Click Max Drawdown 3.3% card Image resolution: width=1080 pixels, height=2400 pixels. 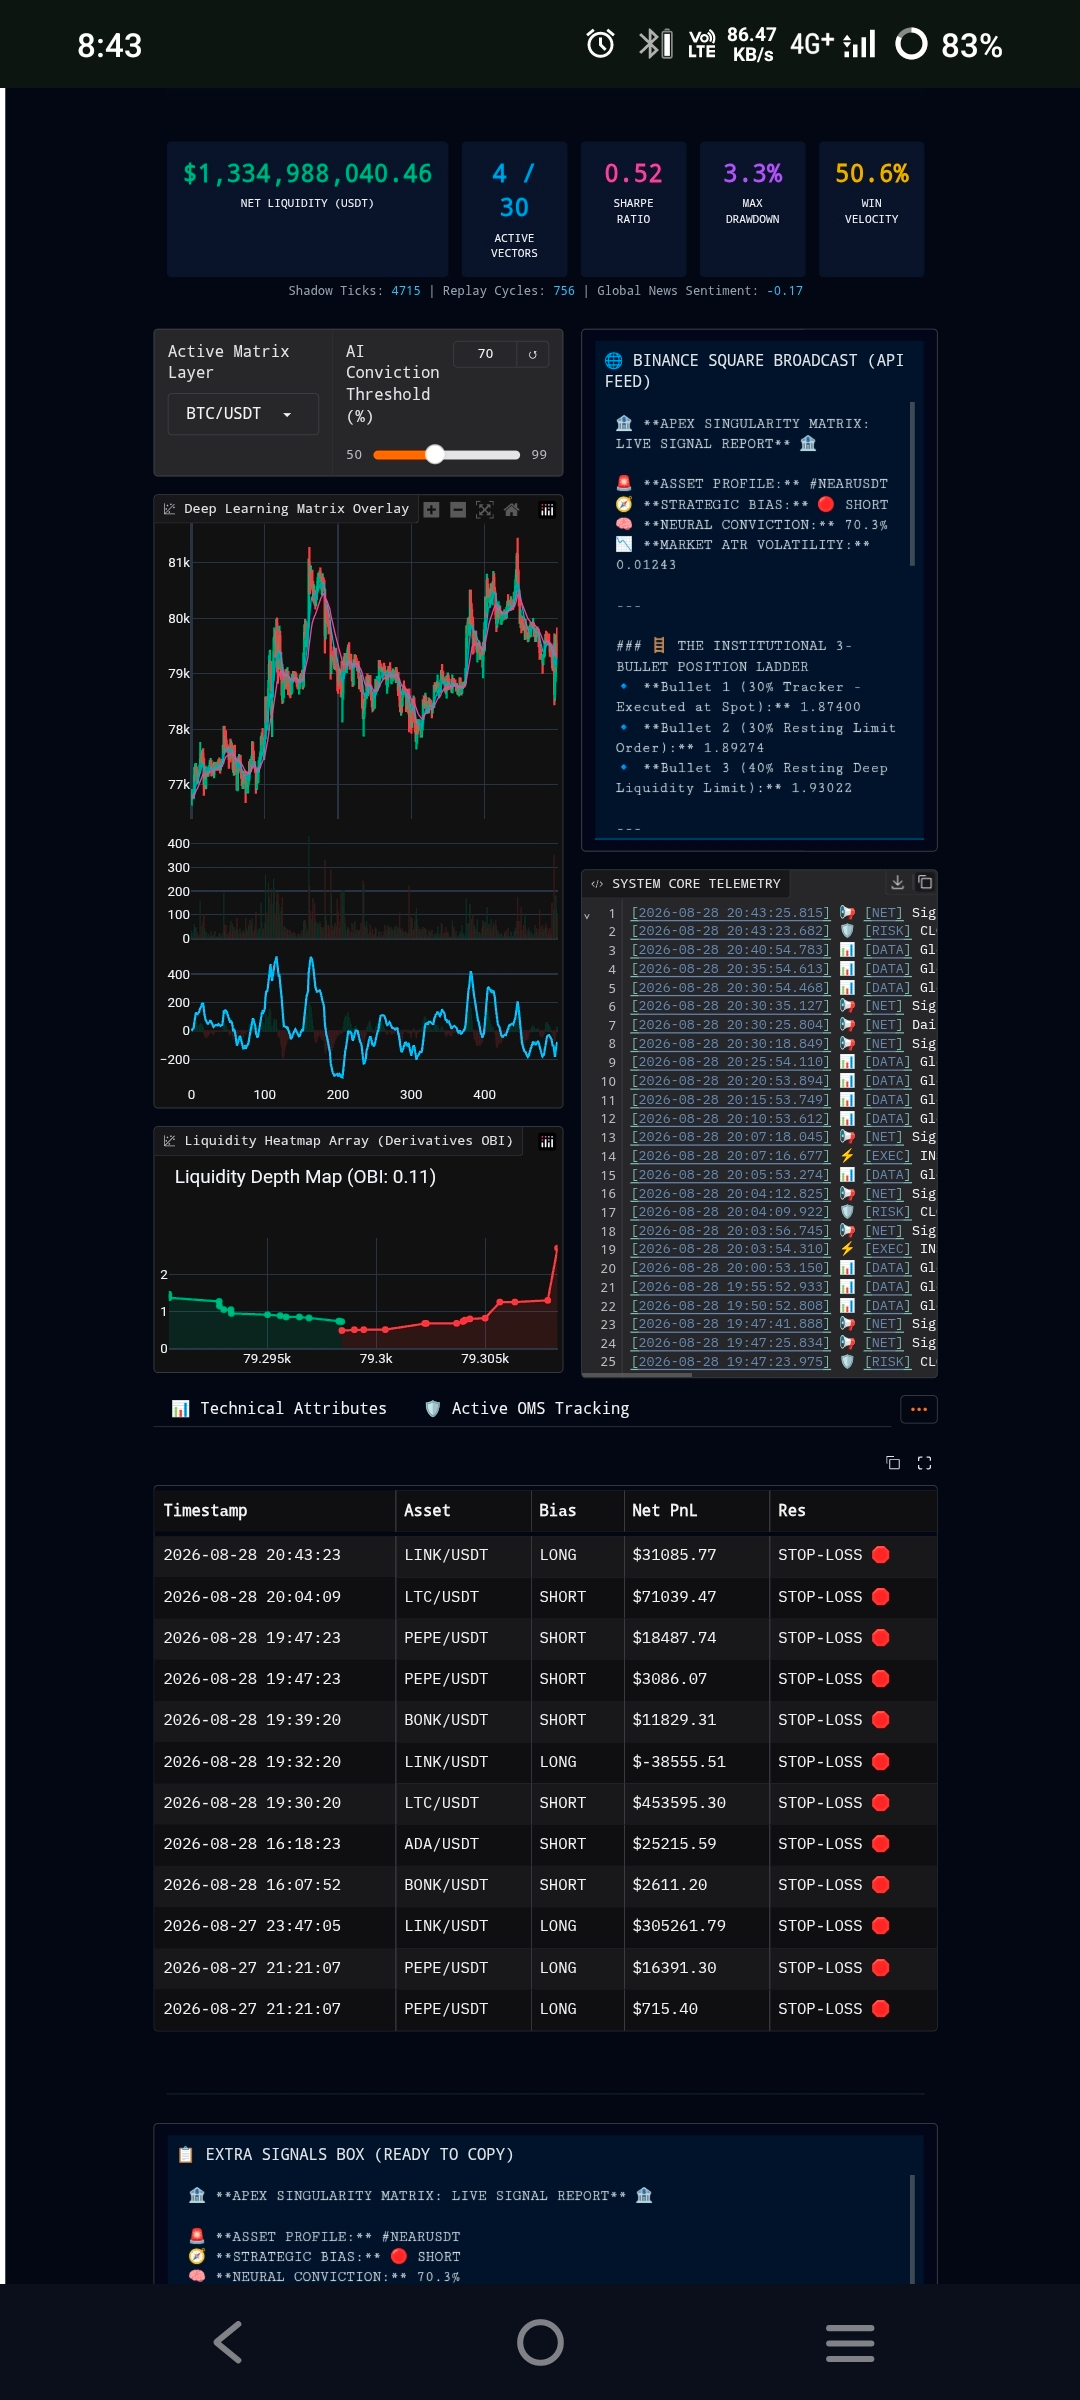[752, 208]
